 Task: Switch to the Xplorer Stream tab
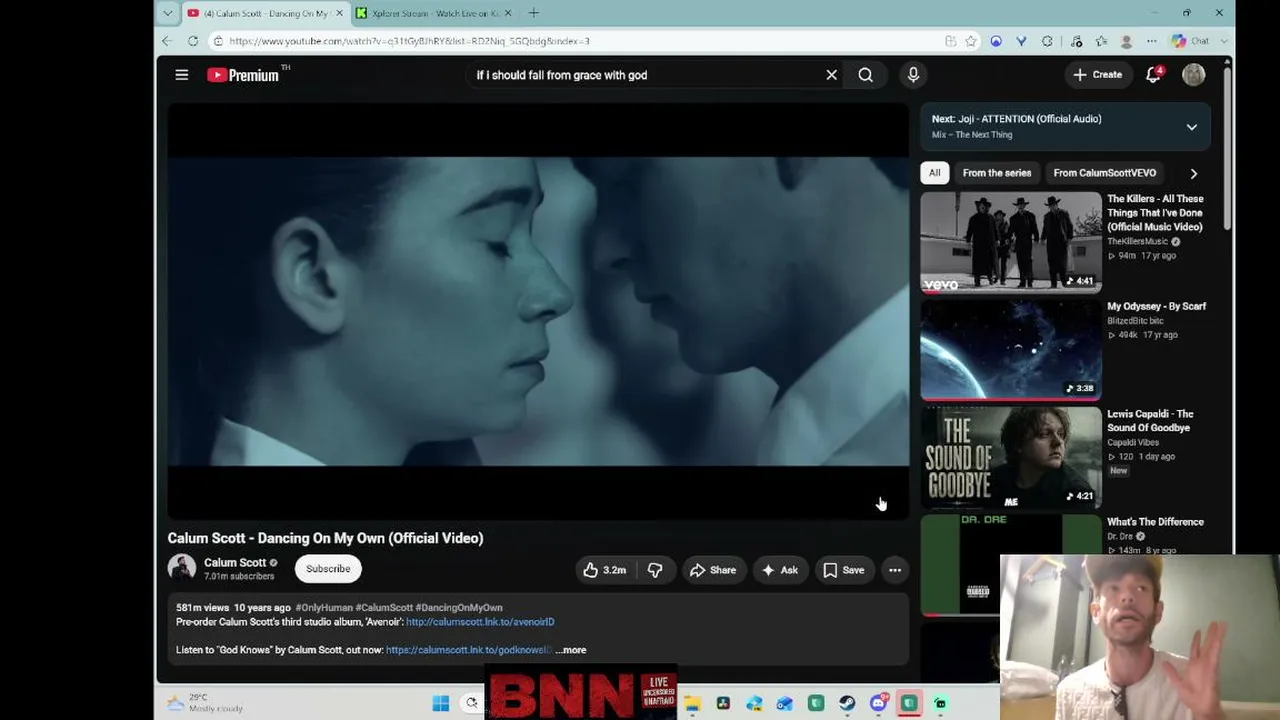(x=433, y=13)
